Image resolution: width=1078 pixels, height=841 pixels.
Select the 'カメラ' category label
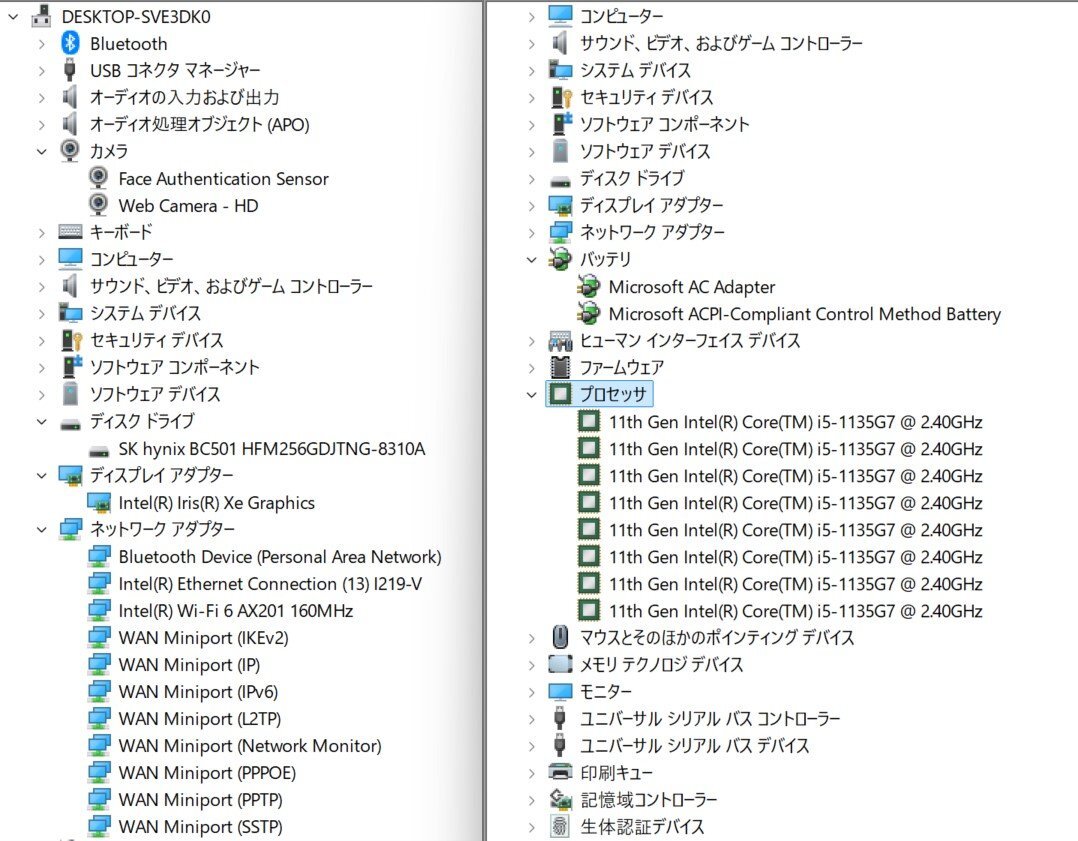click(x=109, y=151)
